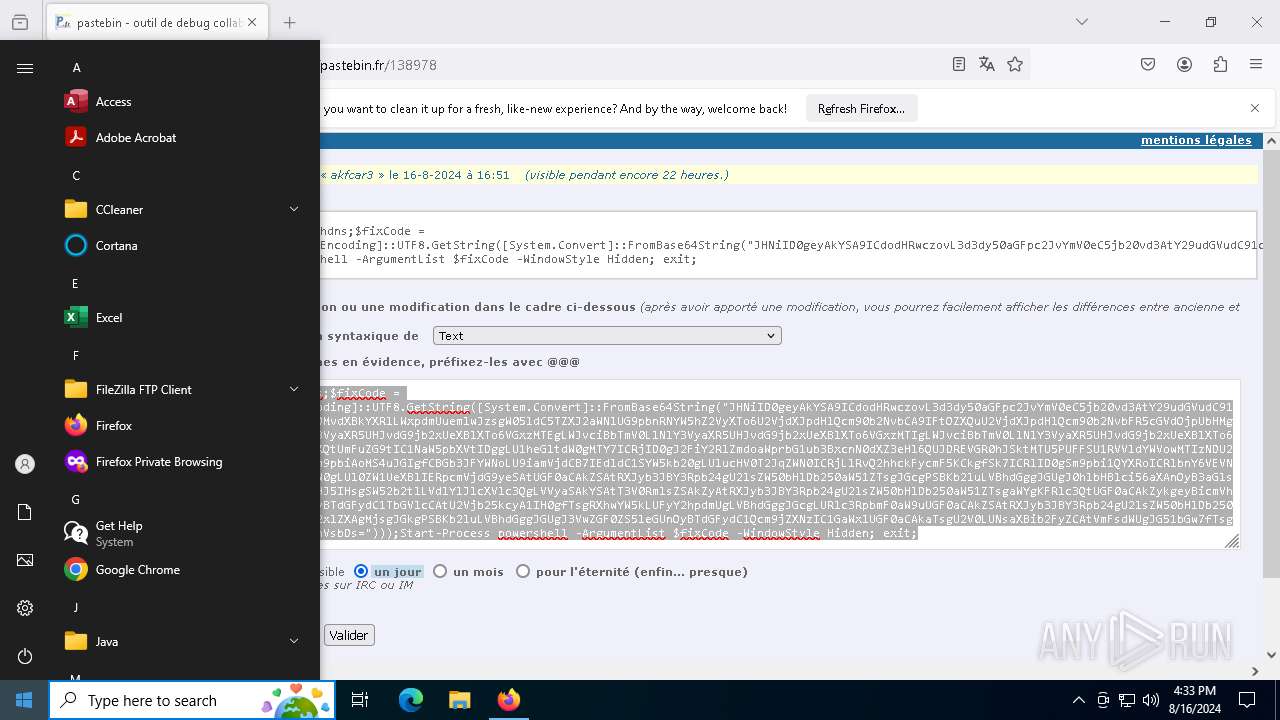Dismiss the Firefox refresh notification bar
The height and width of the screenshot is (720, 1280).
tap(1255, 108)
